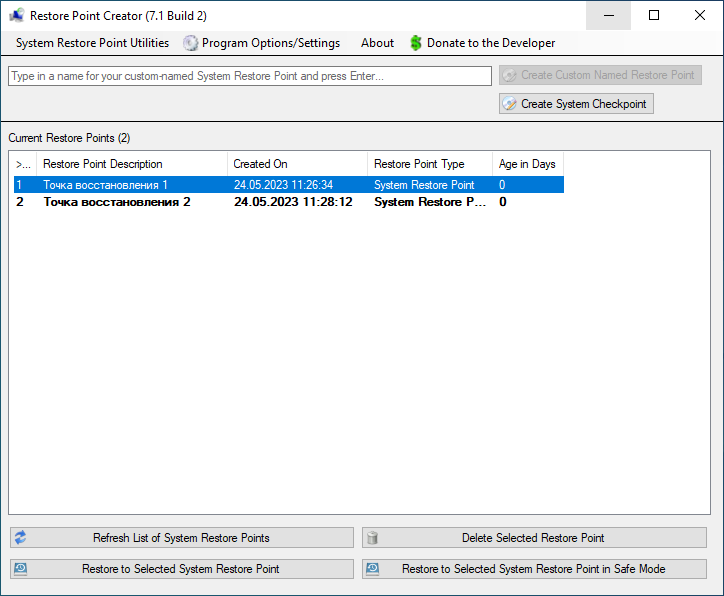The image size is (724, 596).
Task: Click the disc icon on Create System Checkpoint
Action: point(510,103)
